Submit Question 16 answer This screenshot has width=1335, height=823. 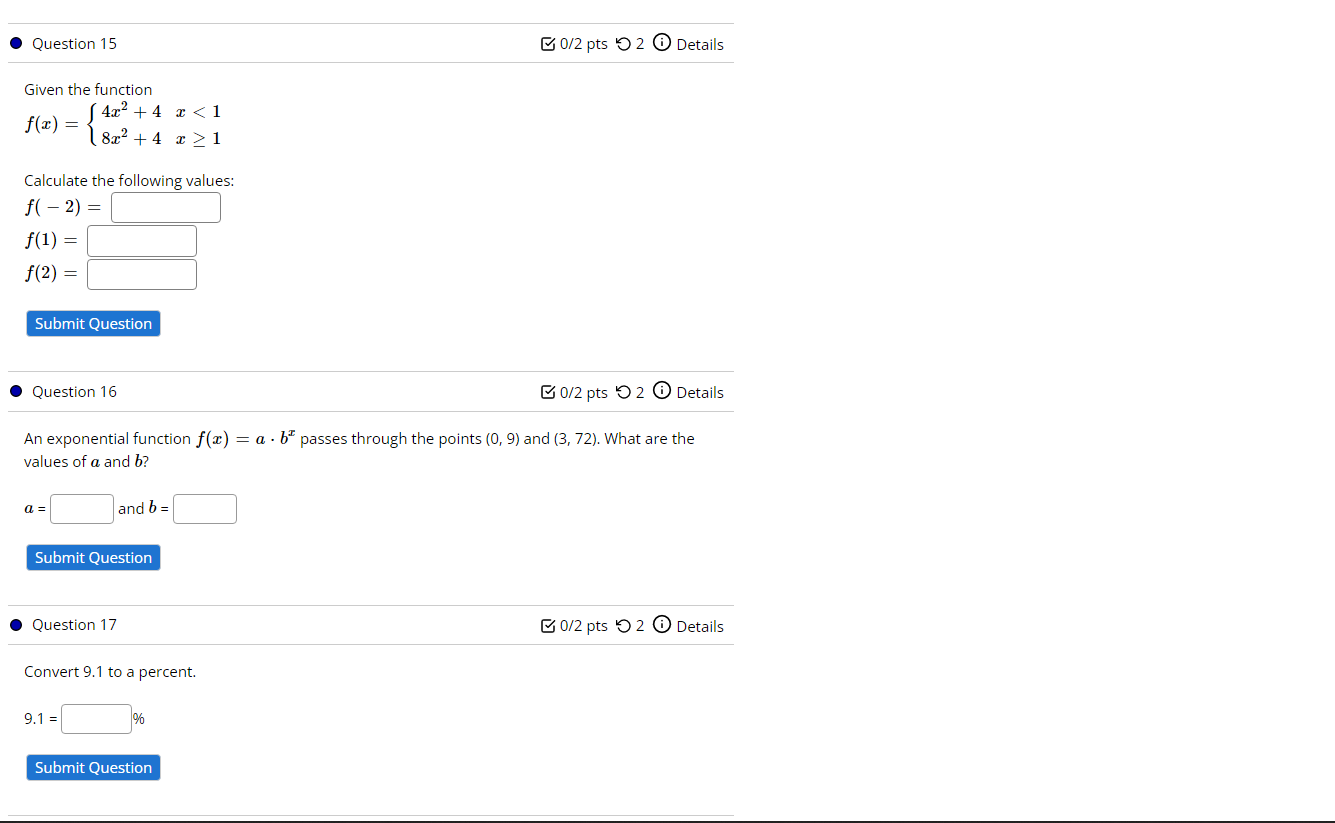point(93,558)
